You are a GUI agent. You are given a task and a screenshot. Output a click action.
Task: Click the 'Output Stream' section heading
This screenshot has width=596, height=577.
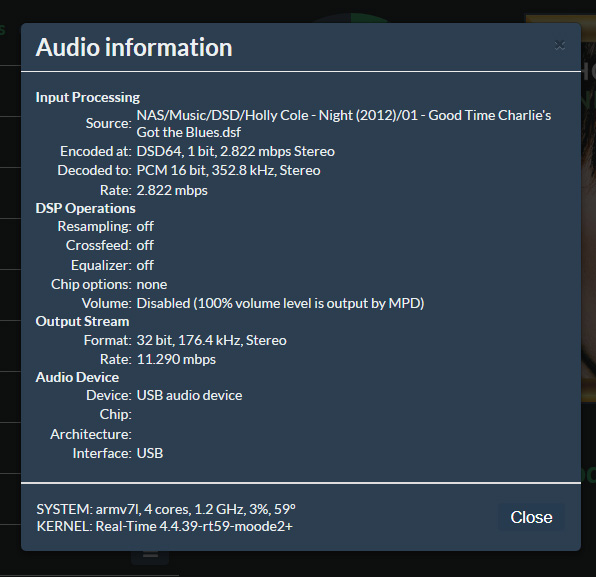(82, 321)
